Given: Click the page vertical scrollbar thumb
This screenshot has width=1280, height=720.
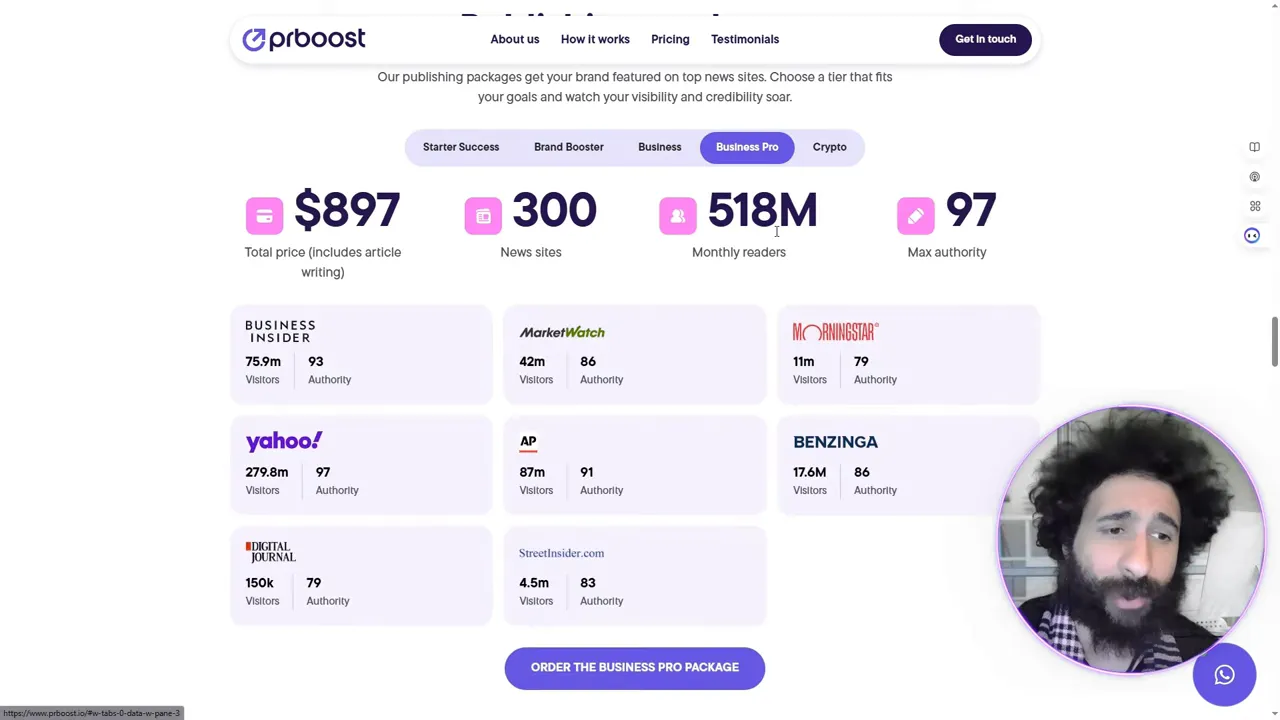Looking at the screenshot, I should point(1274,343).
